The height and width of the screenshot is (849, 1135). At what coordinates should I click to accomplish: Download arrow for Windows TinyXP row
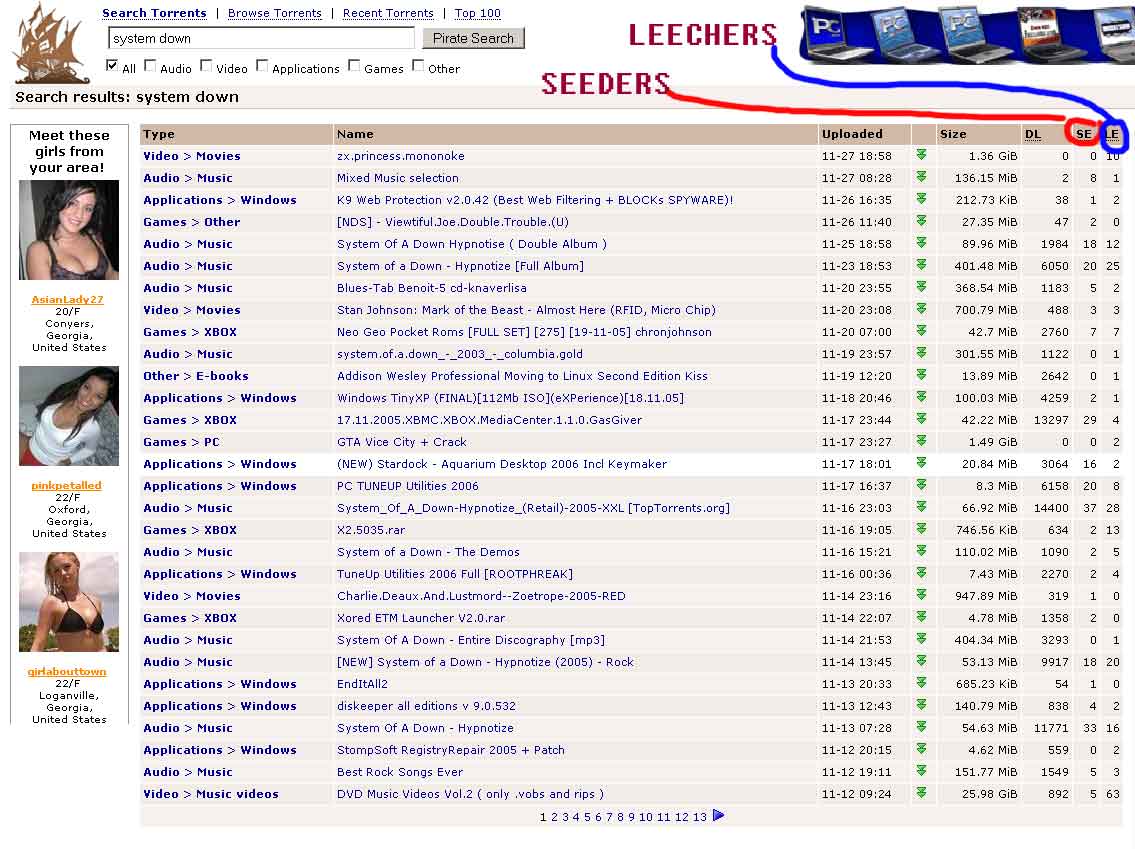coord(921,397)
